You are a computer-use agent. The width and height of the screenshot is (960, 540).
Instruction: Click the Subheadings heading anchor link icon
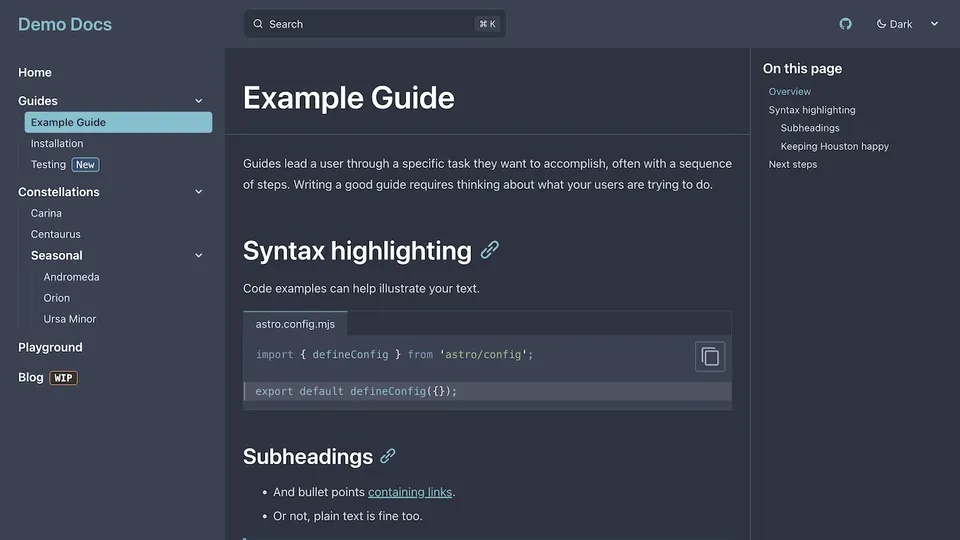388,456
